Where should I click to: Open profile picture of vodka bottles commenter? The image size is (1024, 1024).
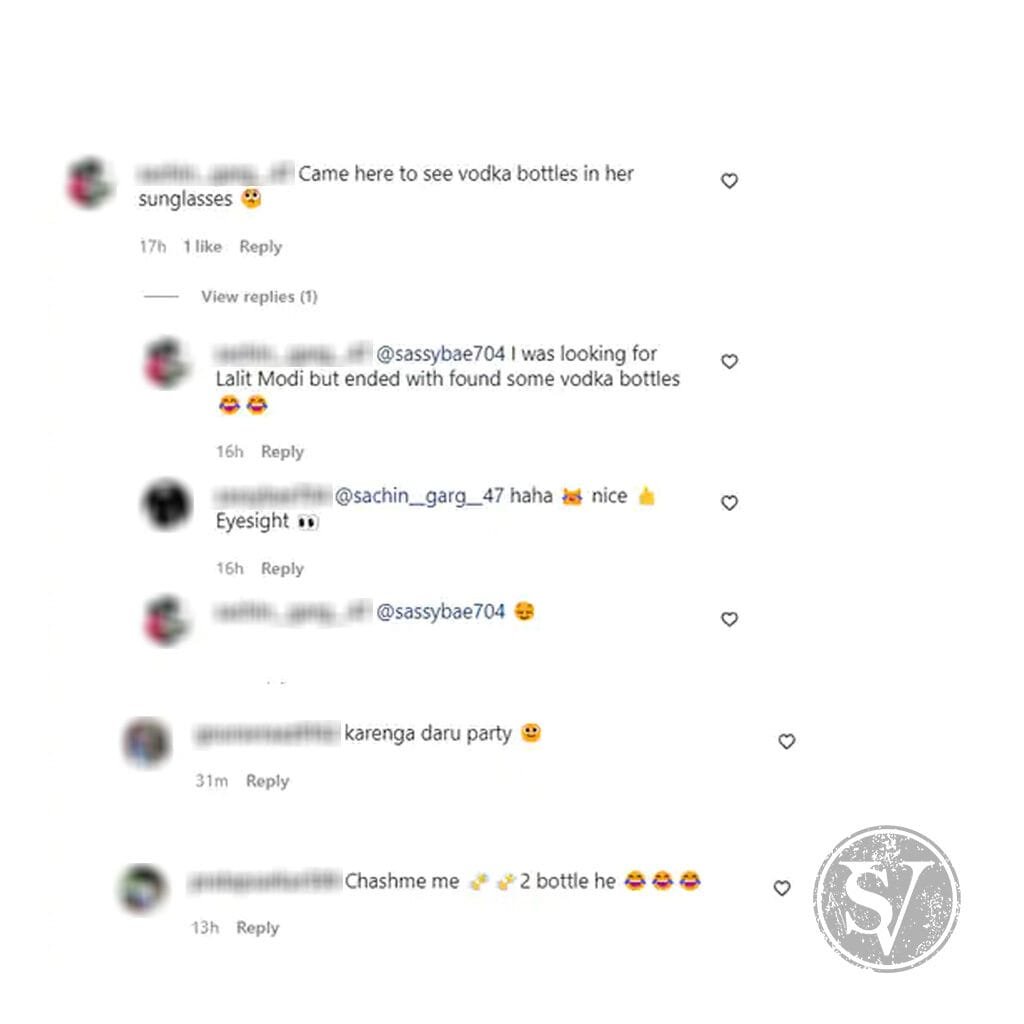tap(90, 183)
